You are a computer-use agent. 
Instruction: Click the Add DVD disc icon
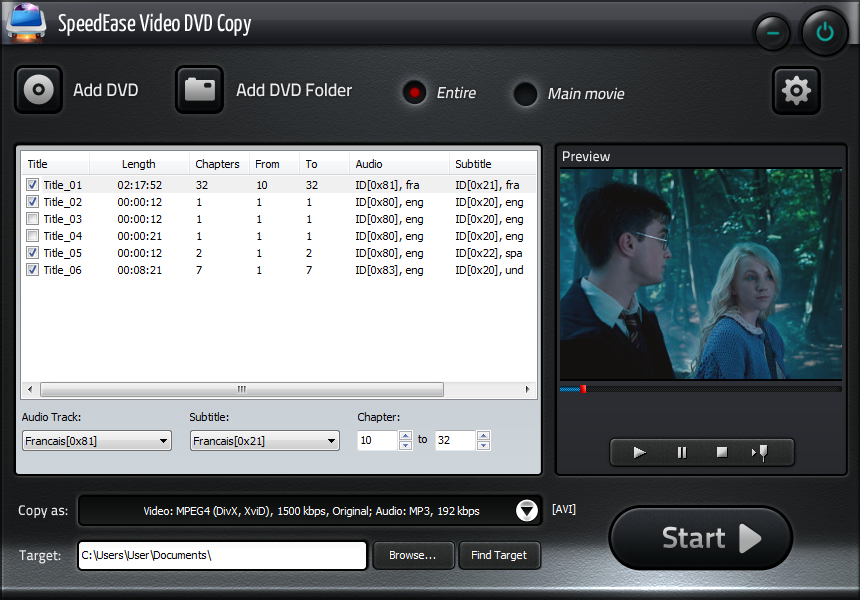click(38, 90)
